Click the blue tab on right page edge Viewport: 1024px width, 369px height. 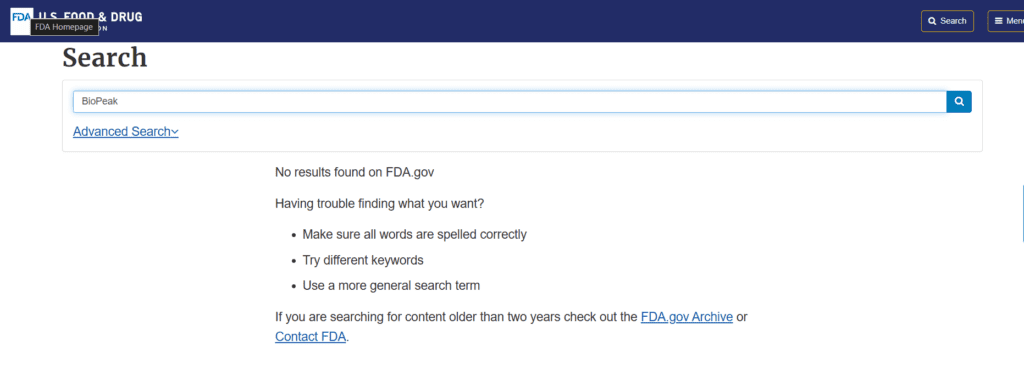click(x=1022, y=213)
